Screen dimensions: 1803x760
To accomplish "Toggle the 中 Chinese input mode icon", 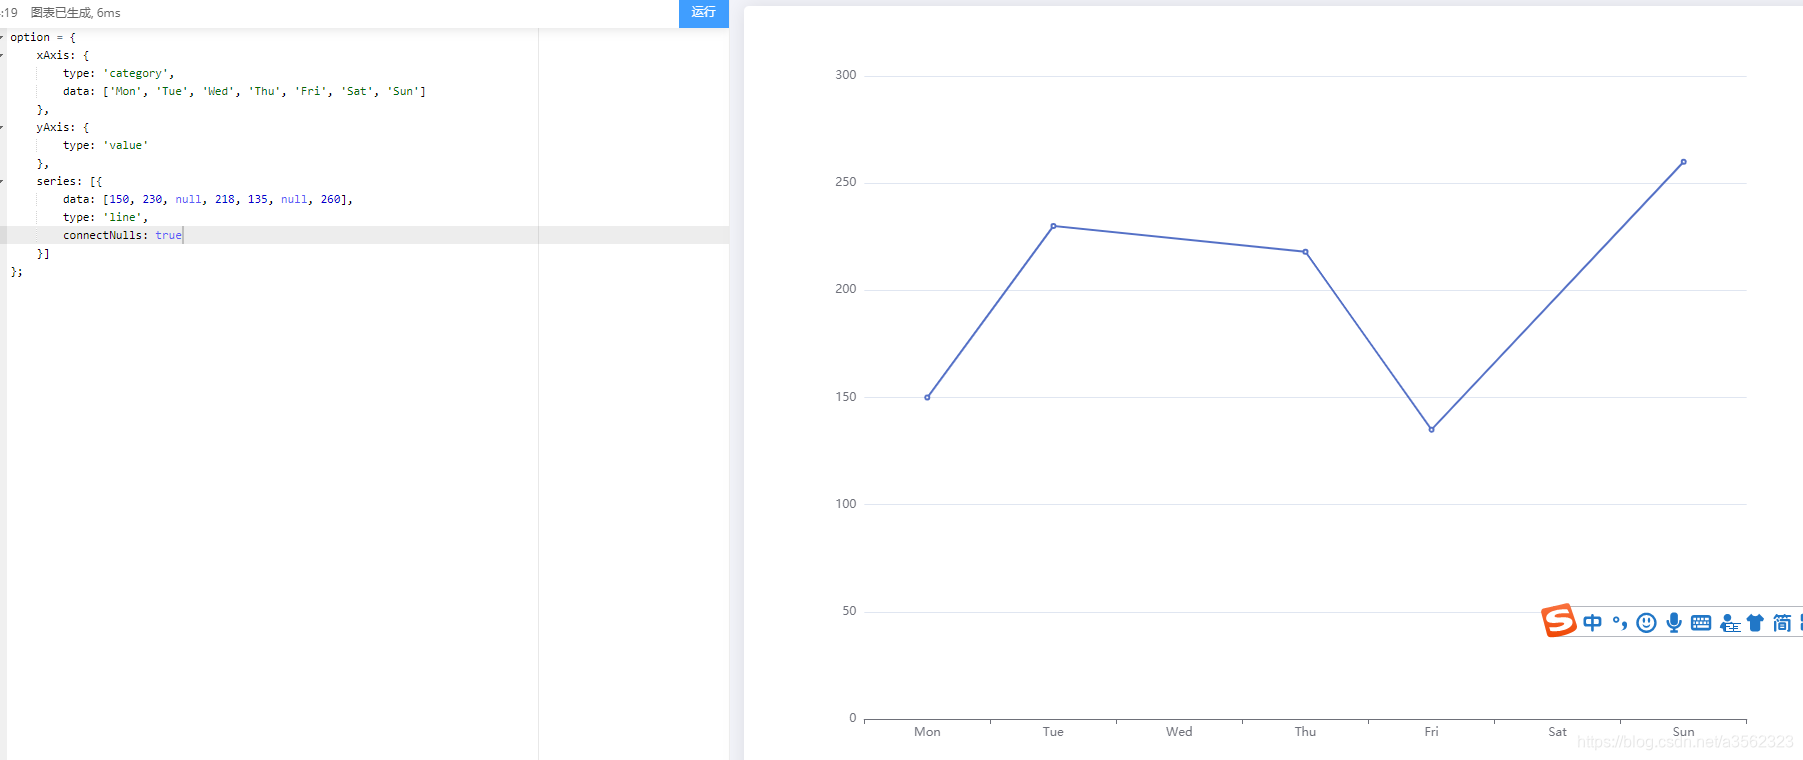I will coord(1592,623).
